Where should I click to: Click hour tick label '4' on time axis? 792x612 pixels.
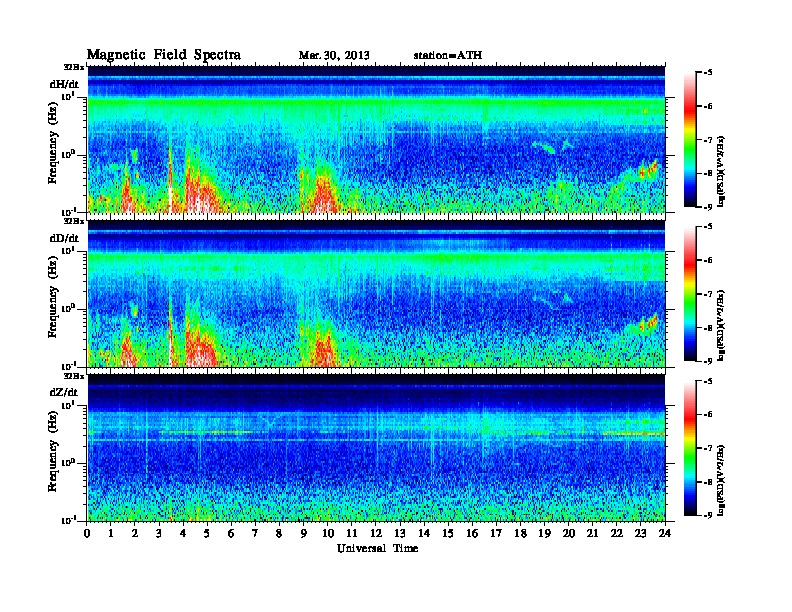(183, 533)
